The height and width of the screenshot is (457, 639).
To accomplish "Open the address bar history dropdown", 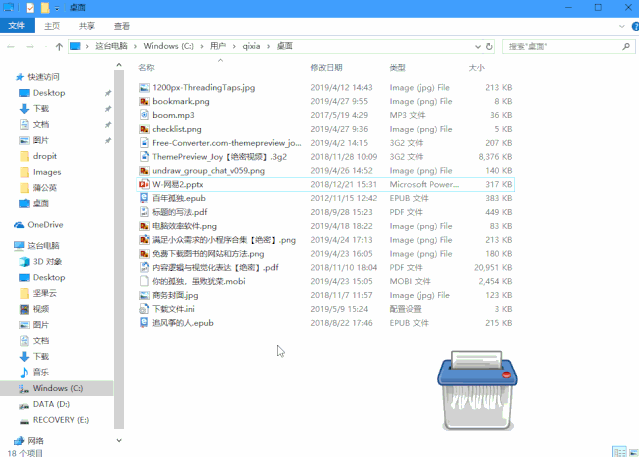I will coord(473,46).
